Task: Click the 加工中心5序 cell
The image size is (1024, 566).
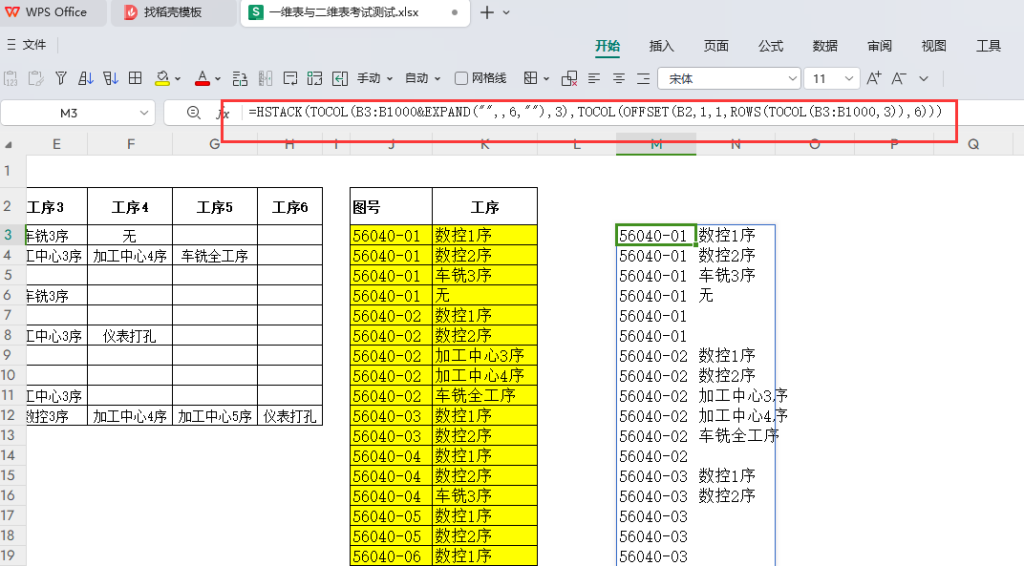Action: tap(215, 416)
